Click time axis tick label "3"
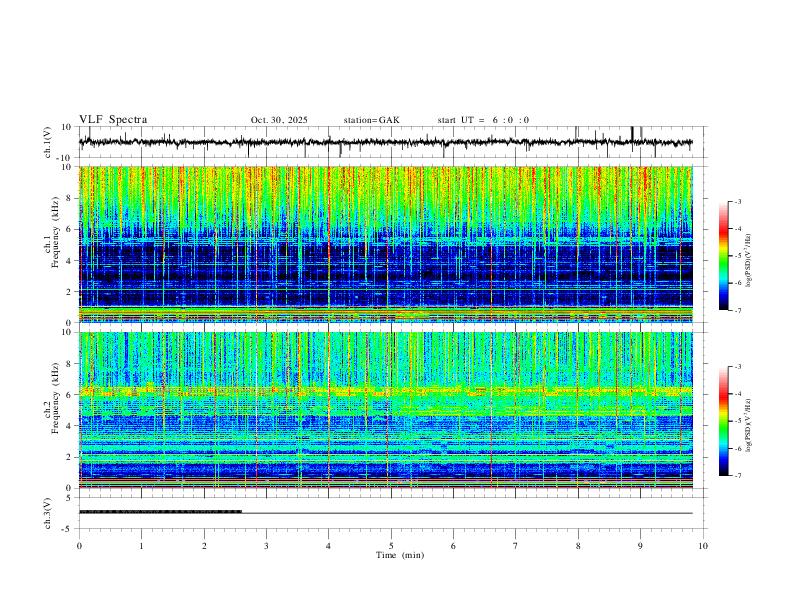 pyautogui.click(x=266, y=546)
